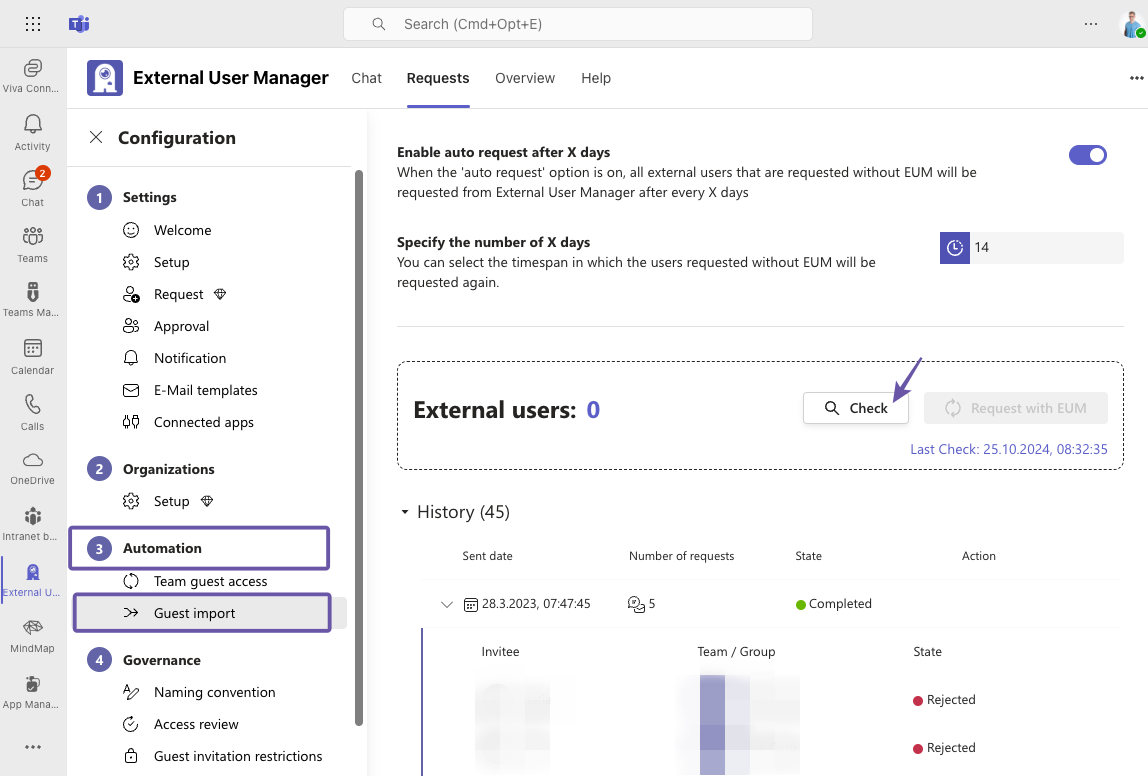The image size is (1148, 776).
Task: Open the Intranet app in sidebar
Action: click(x=32, y=524)
